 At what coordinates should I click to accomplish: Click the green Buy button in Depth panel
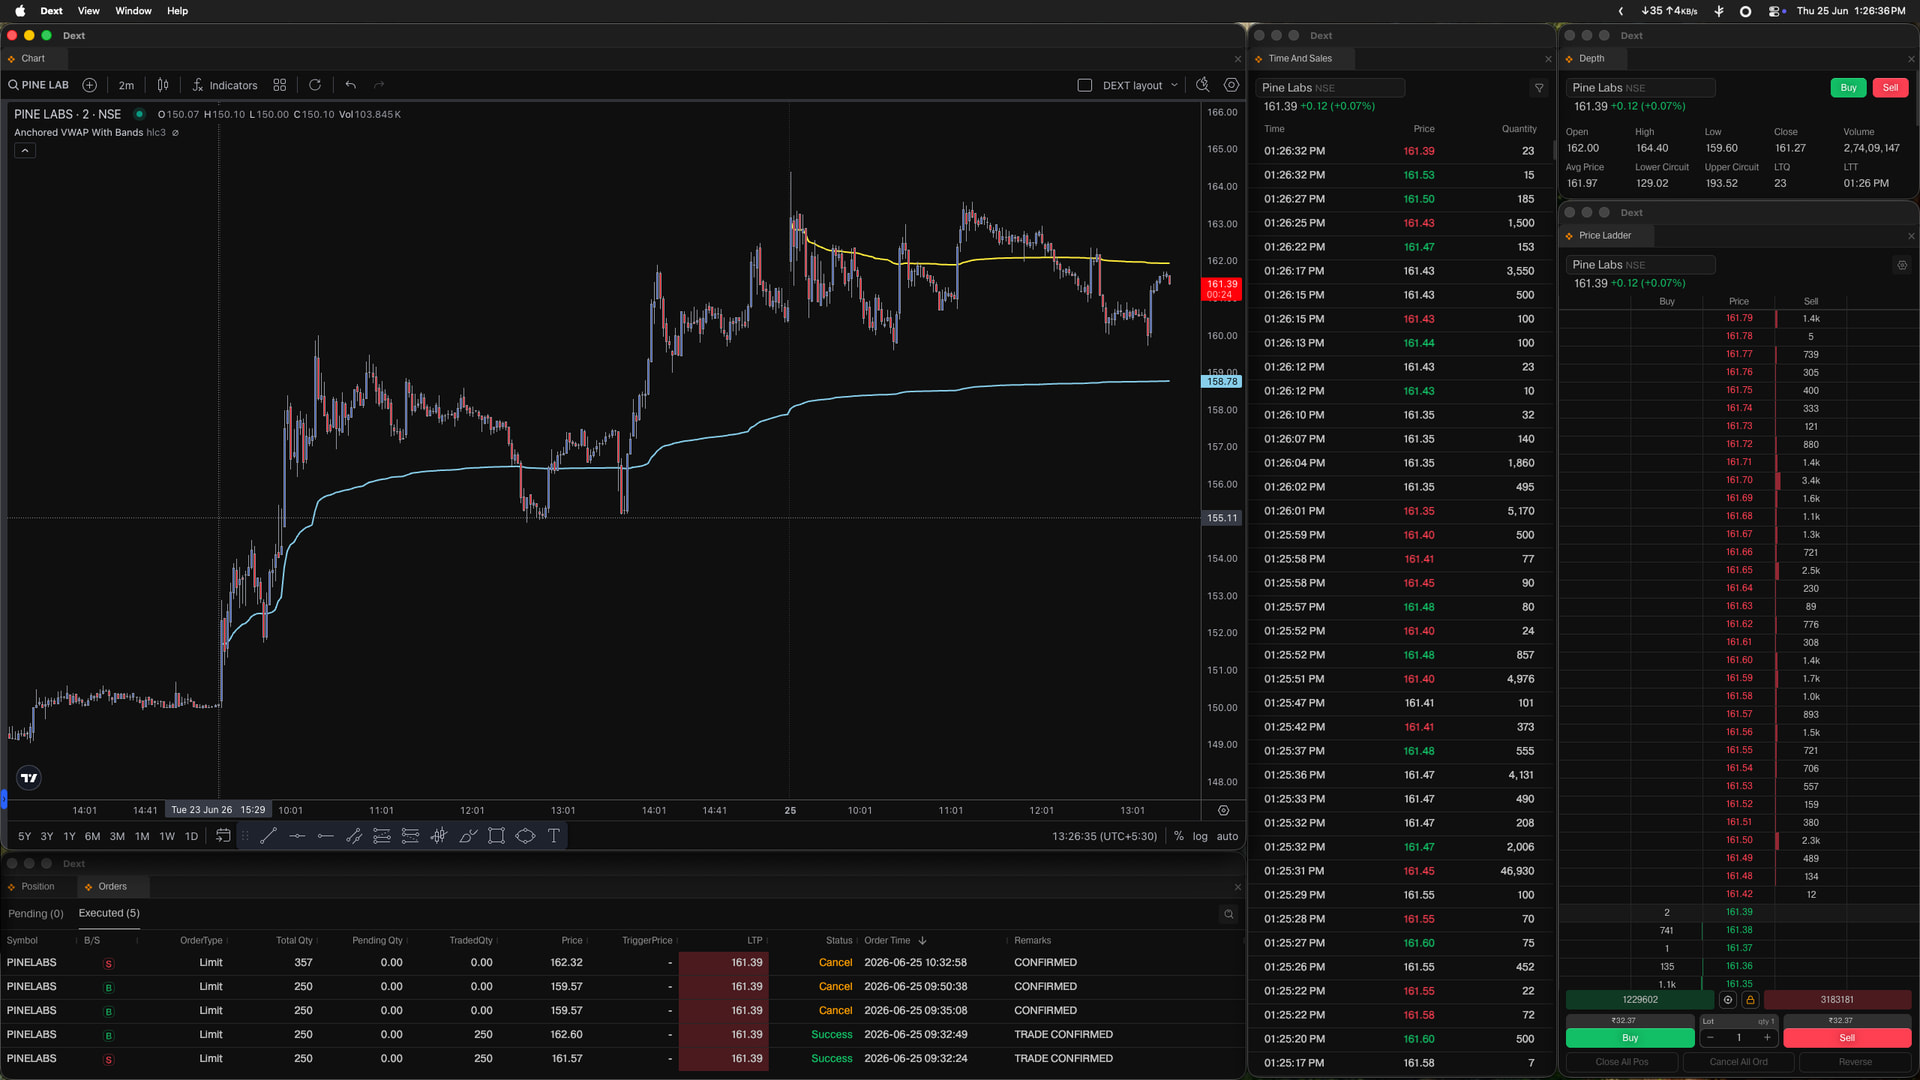coord(1848,88)
